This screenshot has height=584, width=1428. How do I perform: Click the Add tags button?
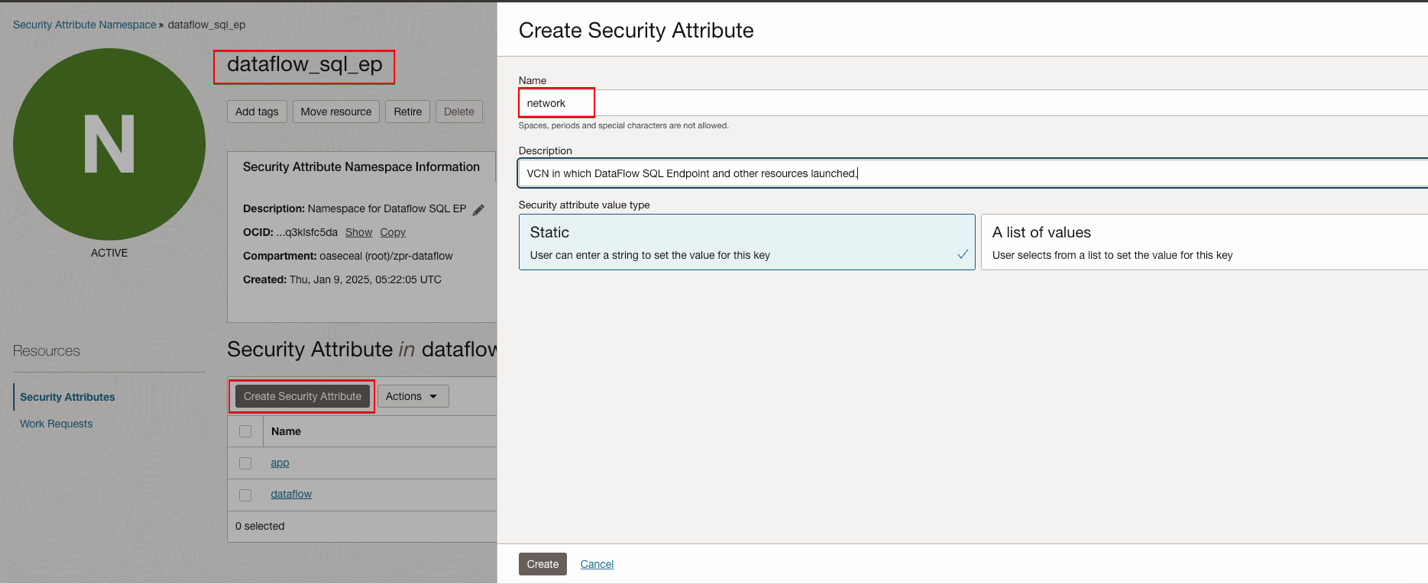point(257,112)
